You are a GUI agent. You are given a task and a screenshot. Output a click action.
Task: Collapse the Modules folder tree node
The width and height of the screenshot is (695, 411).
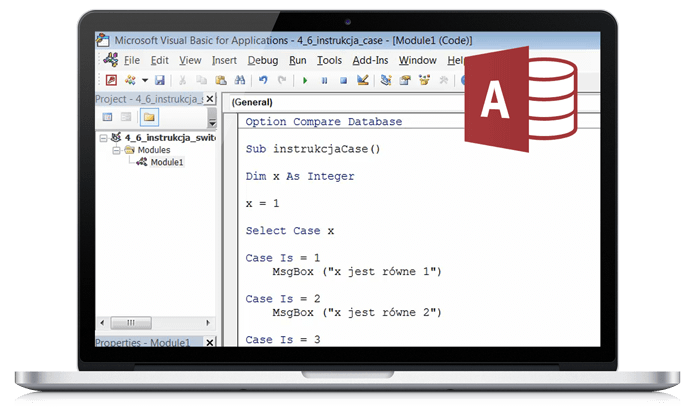tap(117, 150)
